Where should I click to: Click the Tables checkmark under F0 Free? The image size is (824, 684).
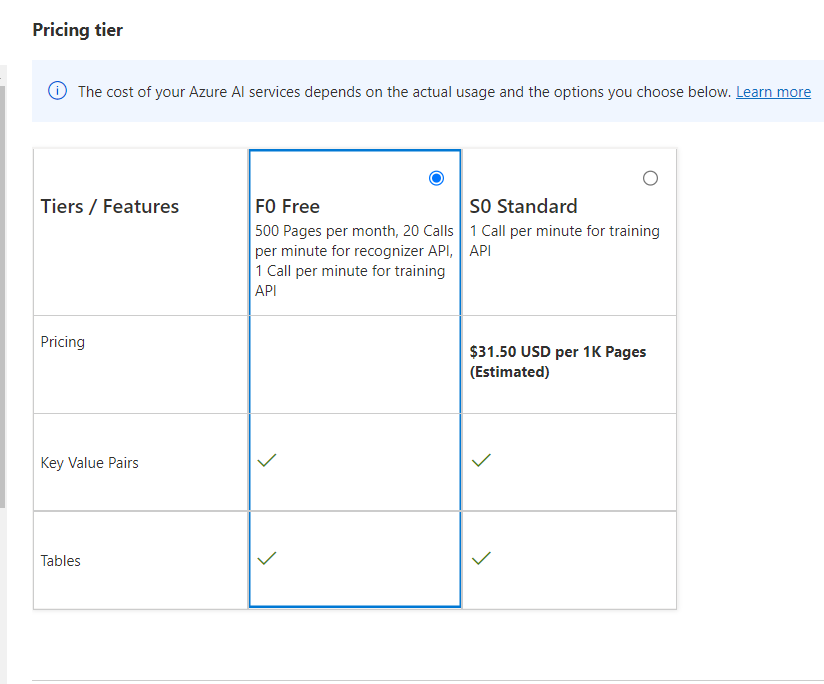pos(267,558)
